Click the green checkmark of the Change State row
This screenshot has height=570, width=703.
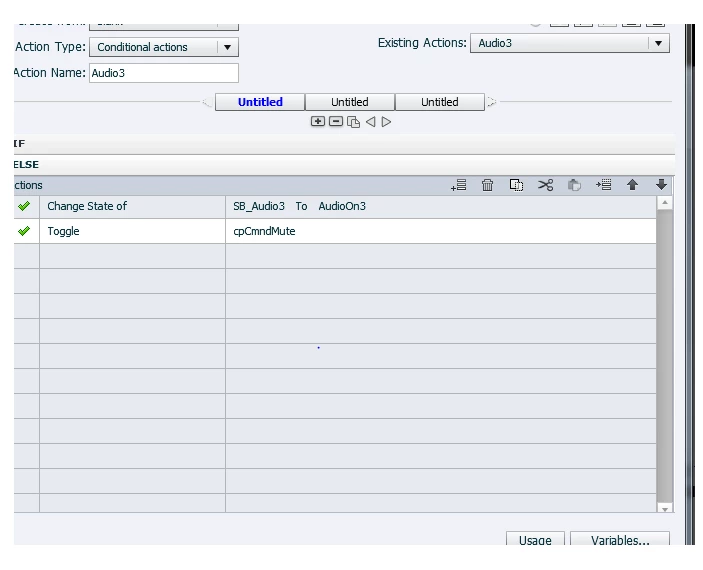(24, 206)
